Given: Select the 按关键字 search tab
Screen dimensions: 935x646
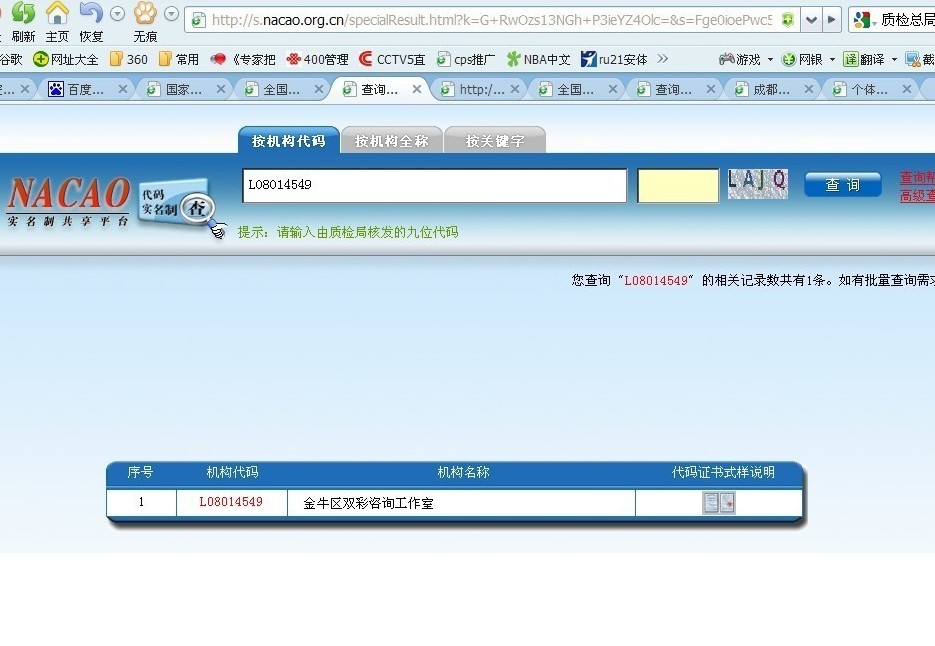Looking at the screenshot, I should pyautogui.click(x=495, y=140).
